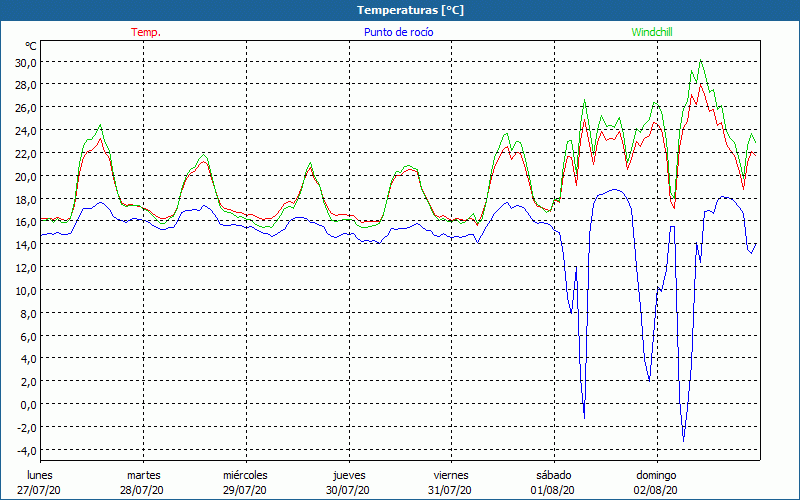
Task: Click the '8,0' y-axis value
Action: [x=28, y=313]
